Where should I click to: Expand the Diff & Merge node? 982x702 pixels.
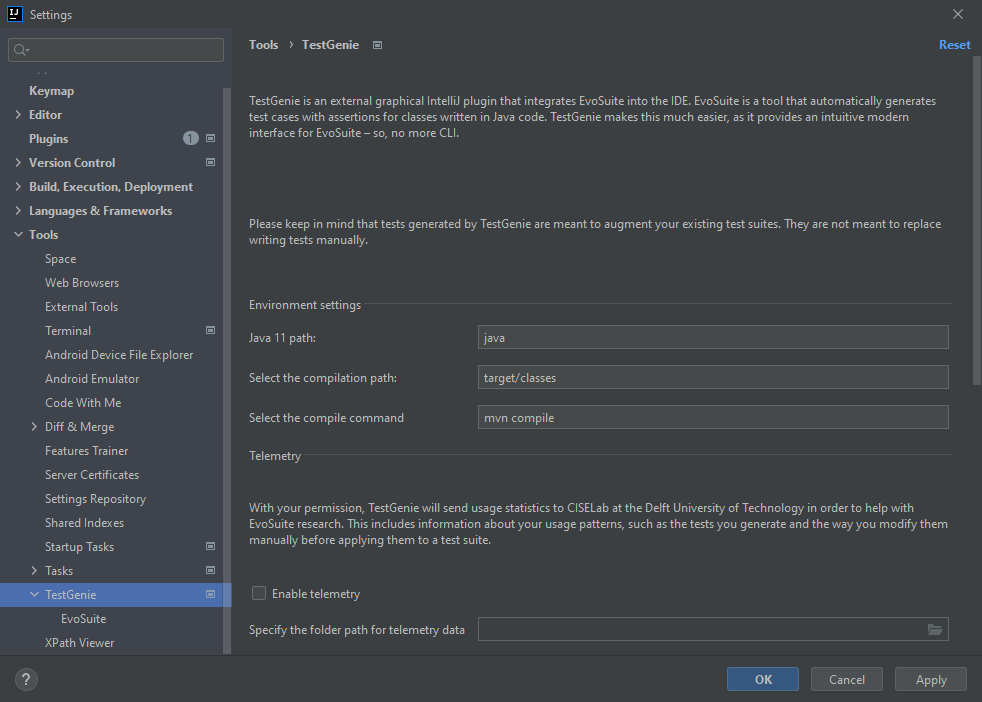[x=34, y=426]
